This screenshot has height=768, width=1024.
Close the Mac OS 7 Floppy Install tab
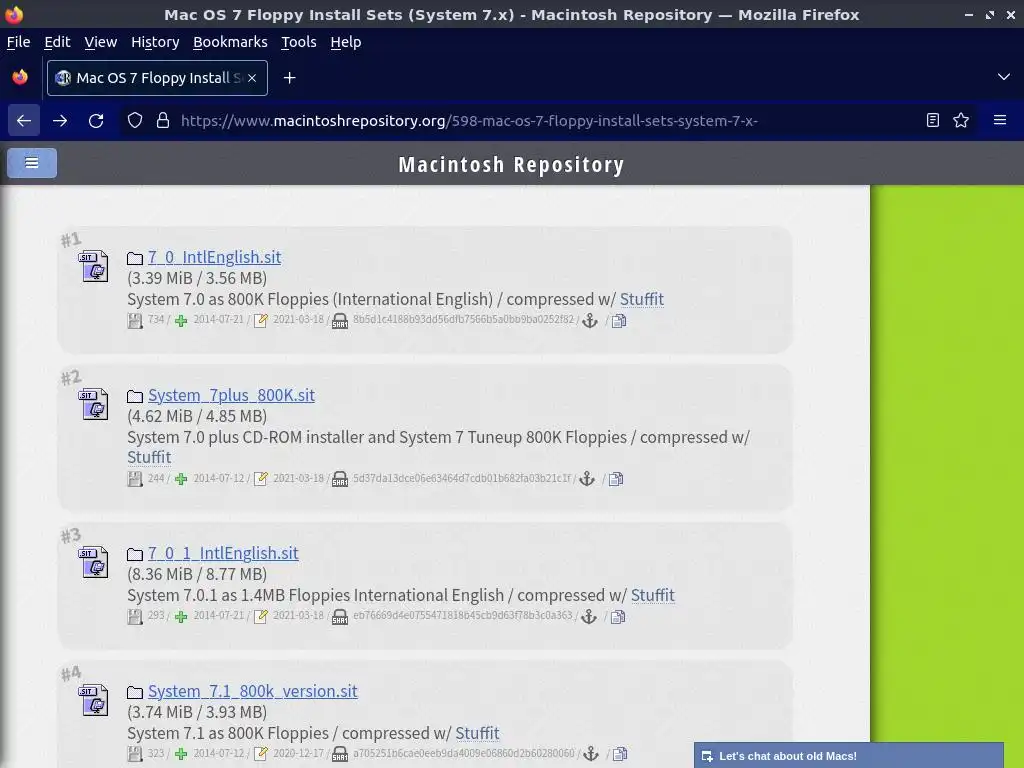[x=252, y=78]
